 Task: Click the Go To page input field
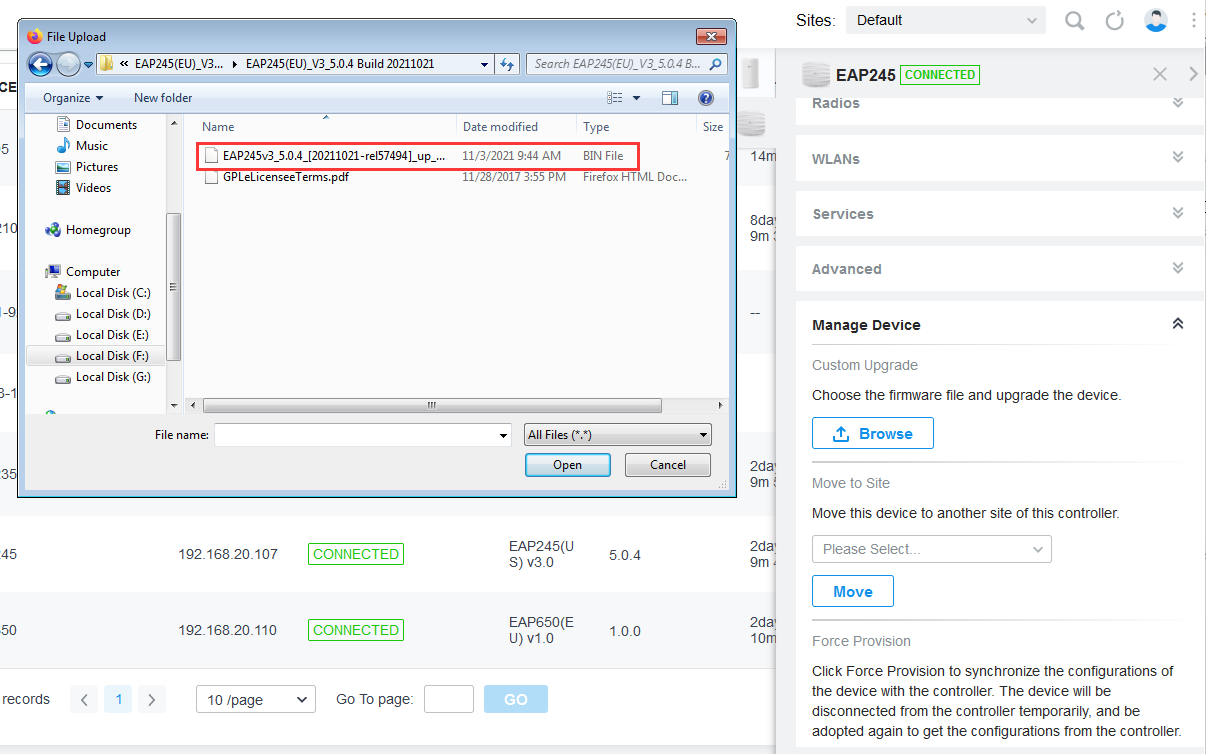pos(449,699)
